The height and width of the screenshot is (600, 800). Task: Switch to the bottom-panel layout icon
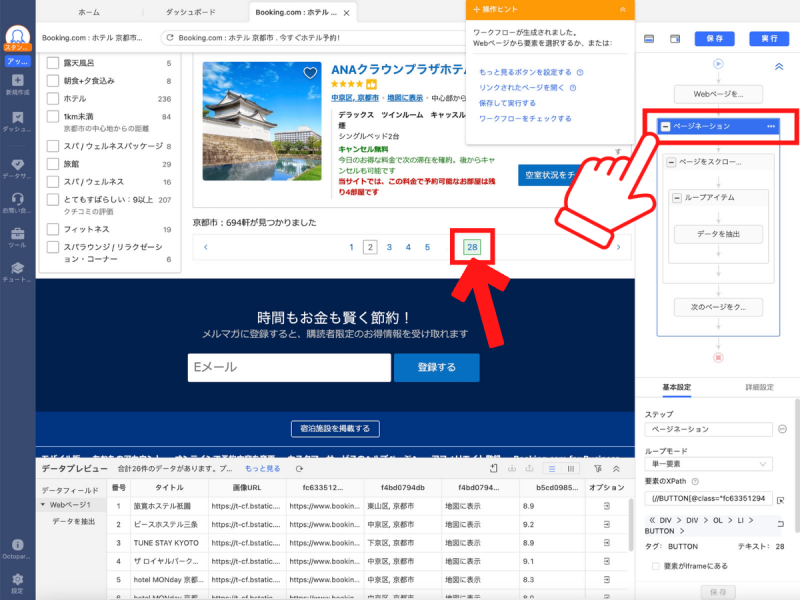click(649, 39)
